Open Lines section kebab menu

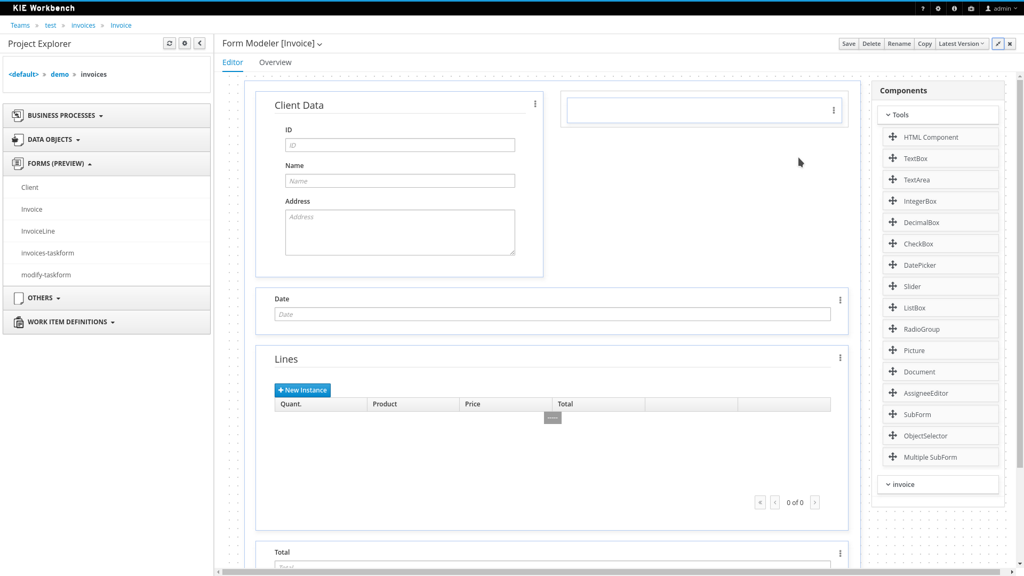(x=840, y=358)
